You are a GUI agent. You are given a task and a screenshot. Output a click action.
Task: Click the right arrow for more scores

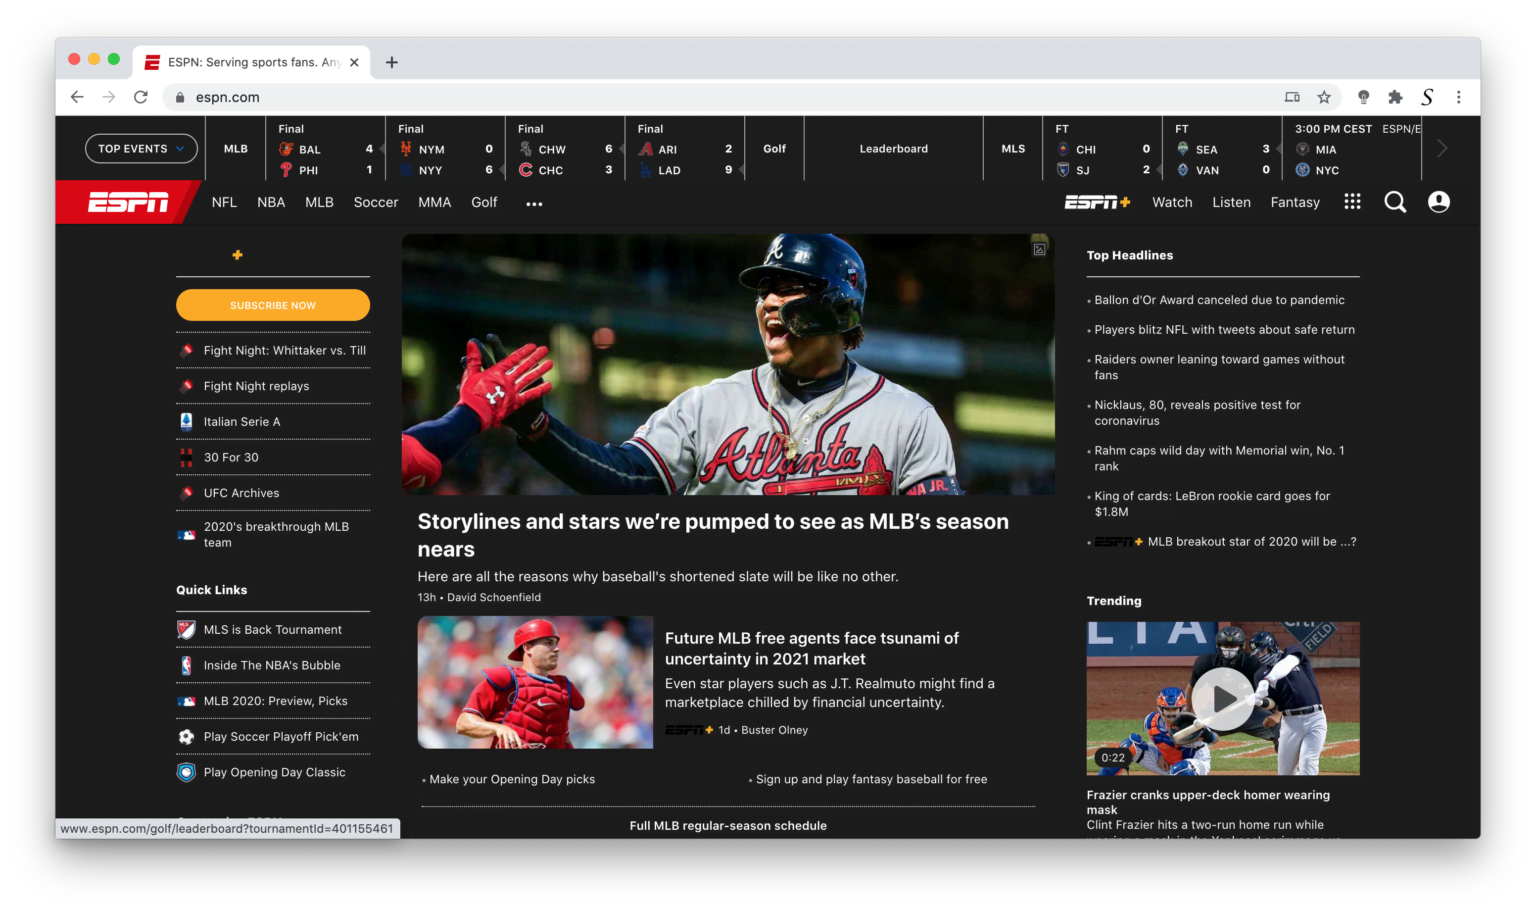[x=1441, y=147]
